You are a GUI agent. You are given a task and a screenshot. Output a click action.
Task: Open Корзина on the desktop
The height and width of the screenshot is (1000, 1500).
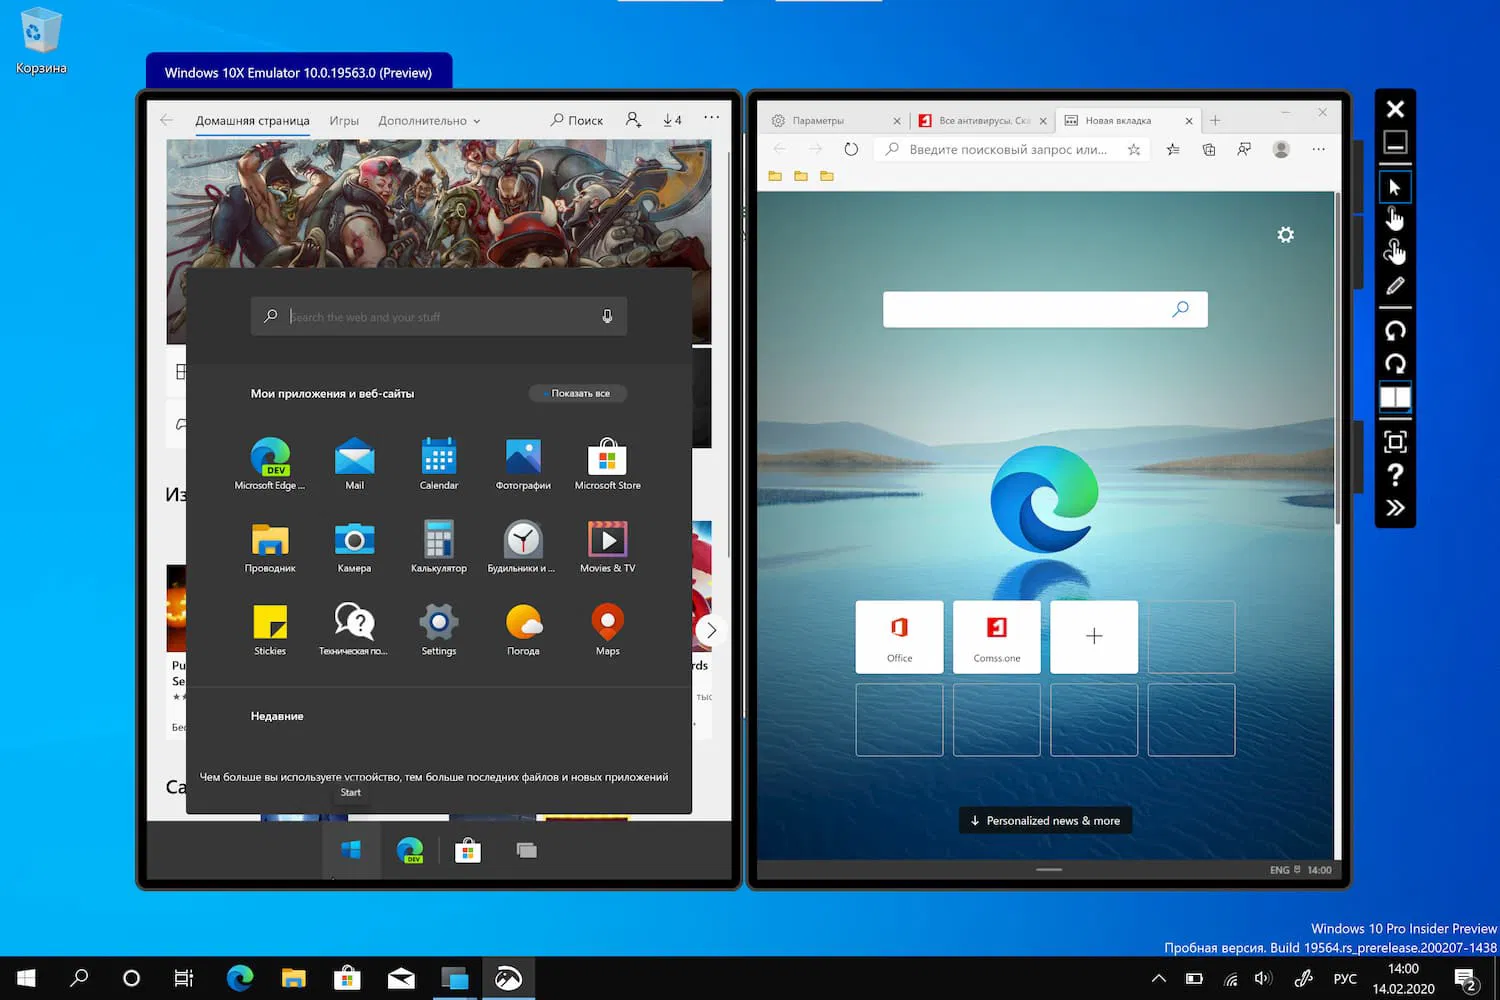39,30
